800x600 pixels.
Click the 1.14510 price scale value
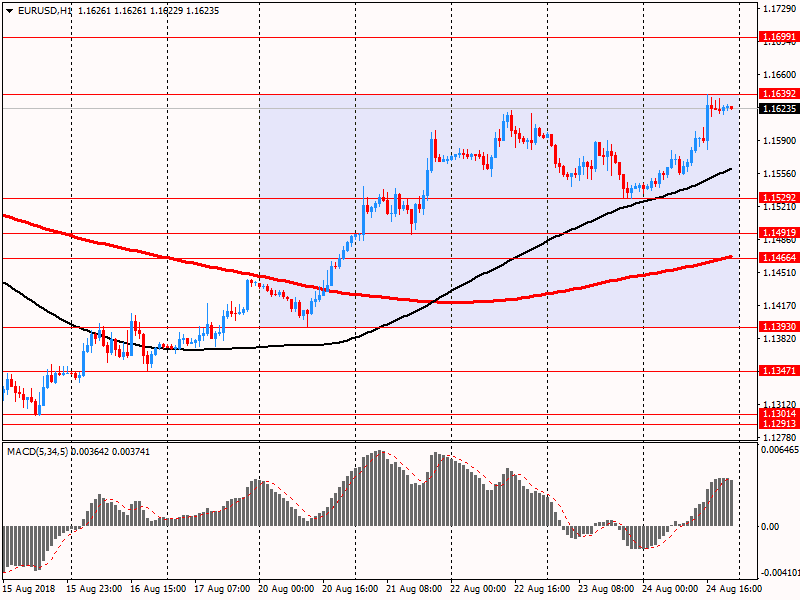pos(780,272)
